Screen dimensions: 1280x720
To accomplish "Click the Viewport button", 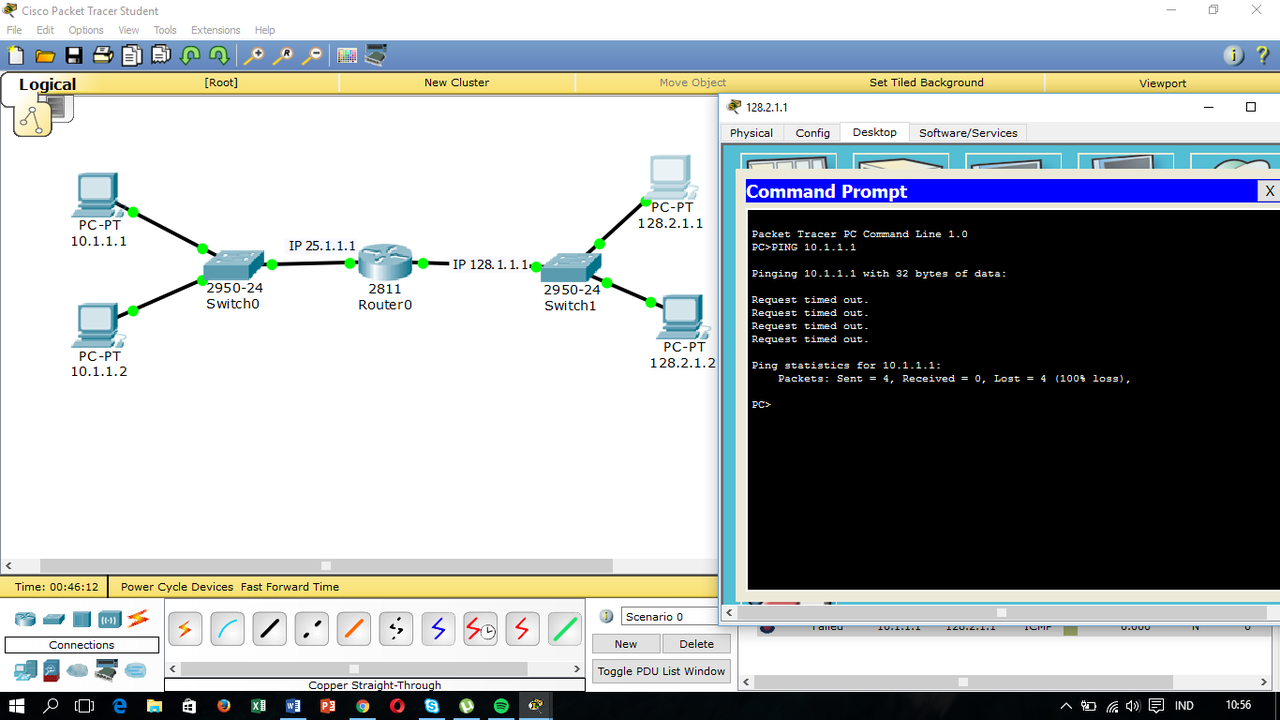I will pos(1162,83).
